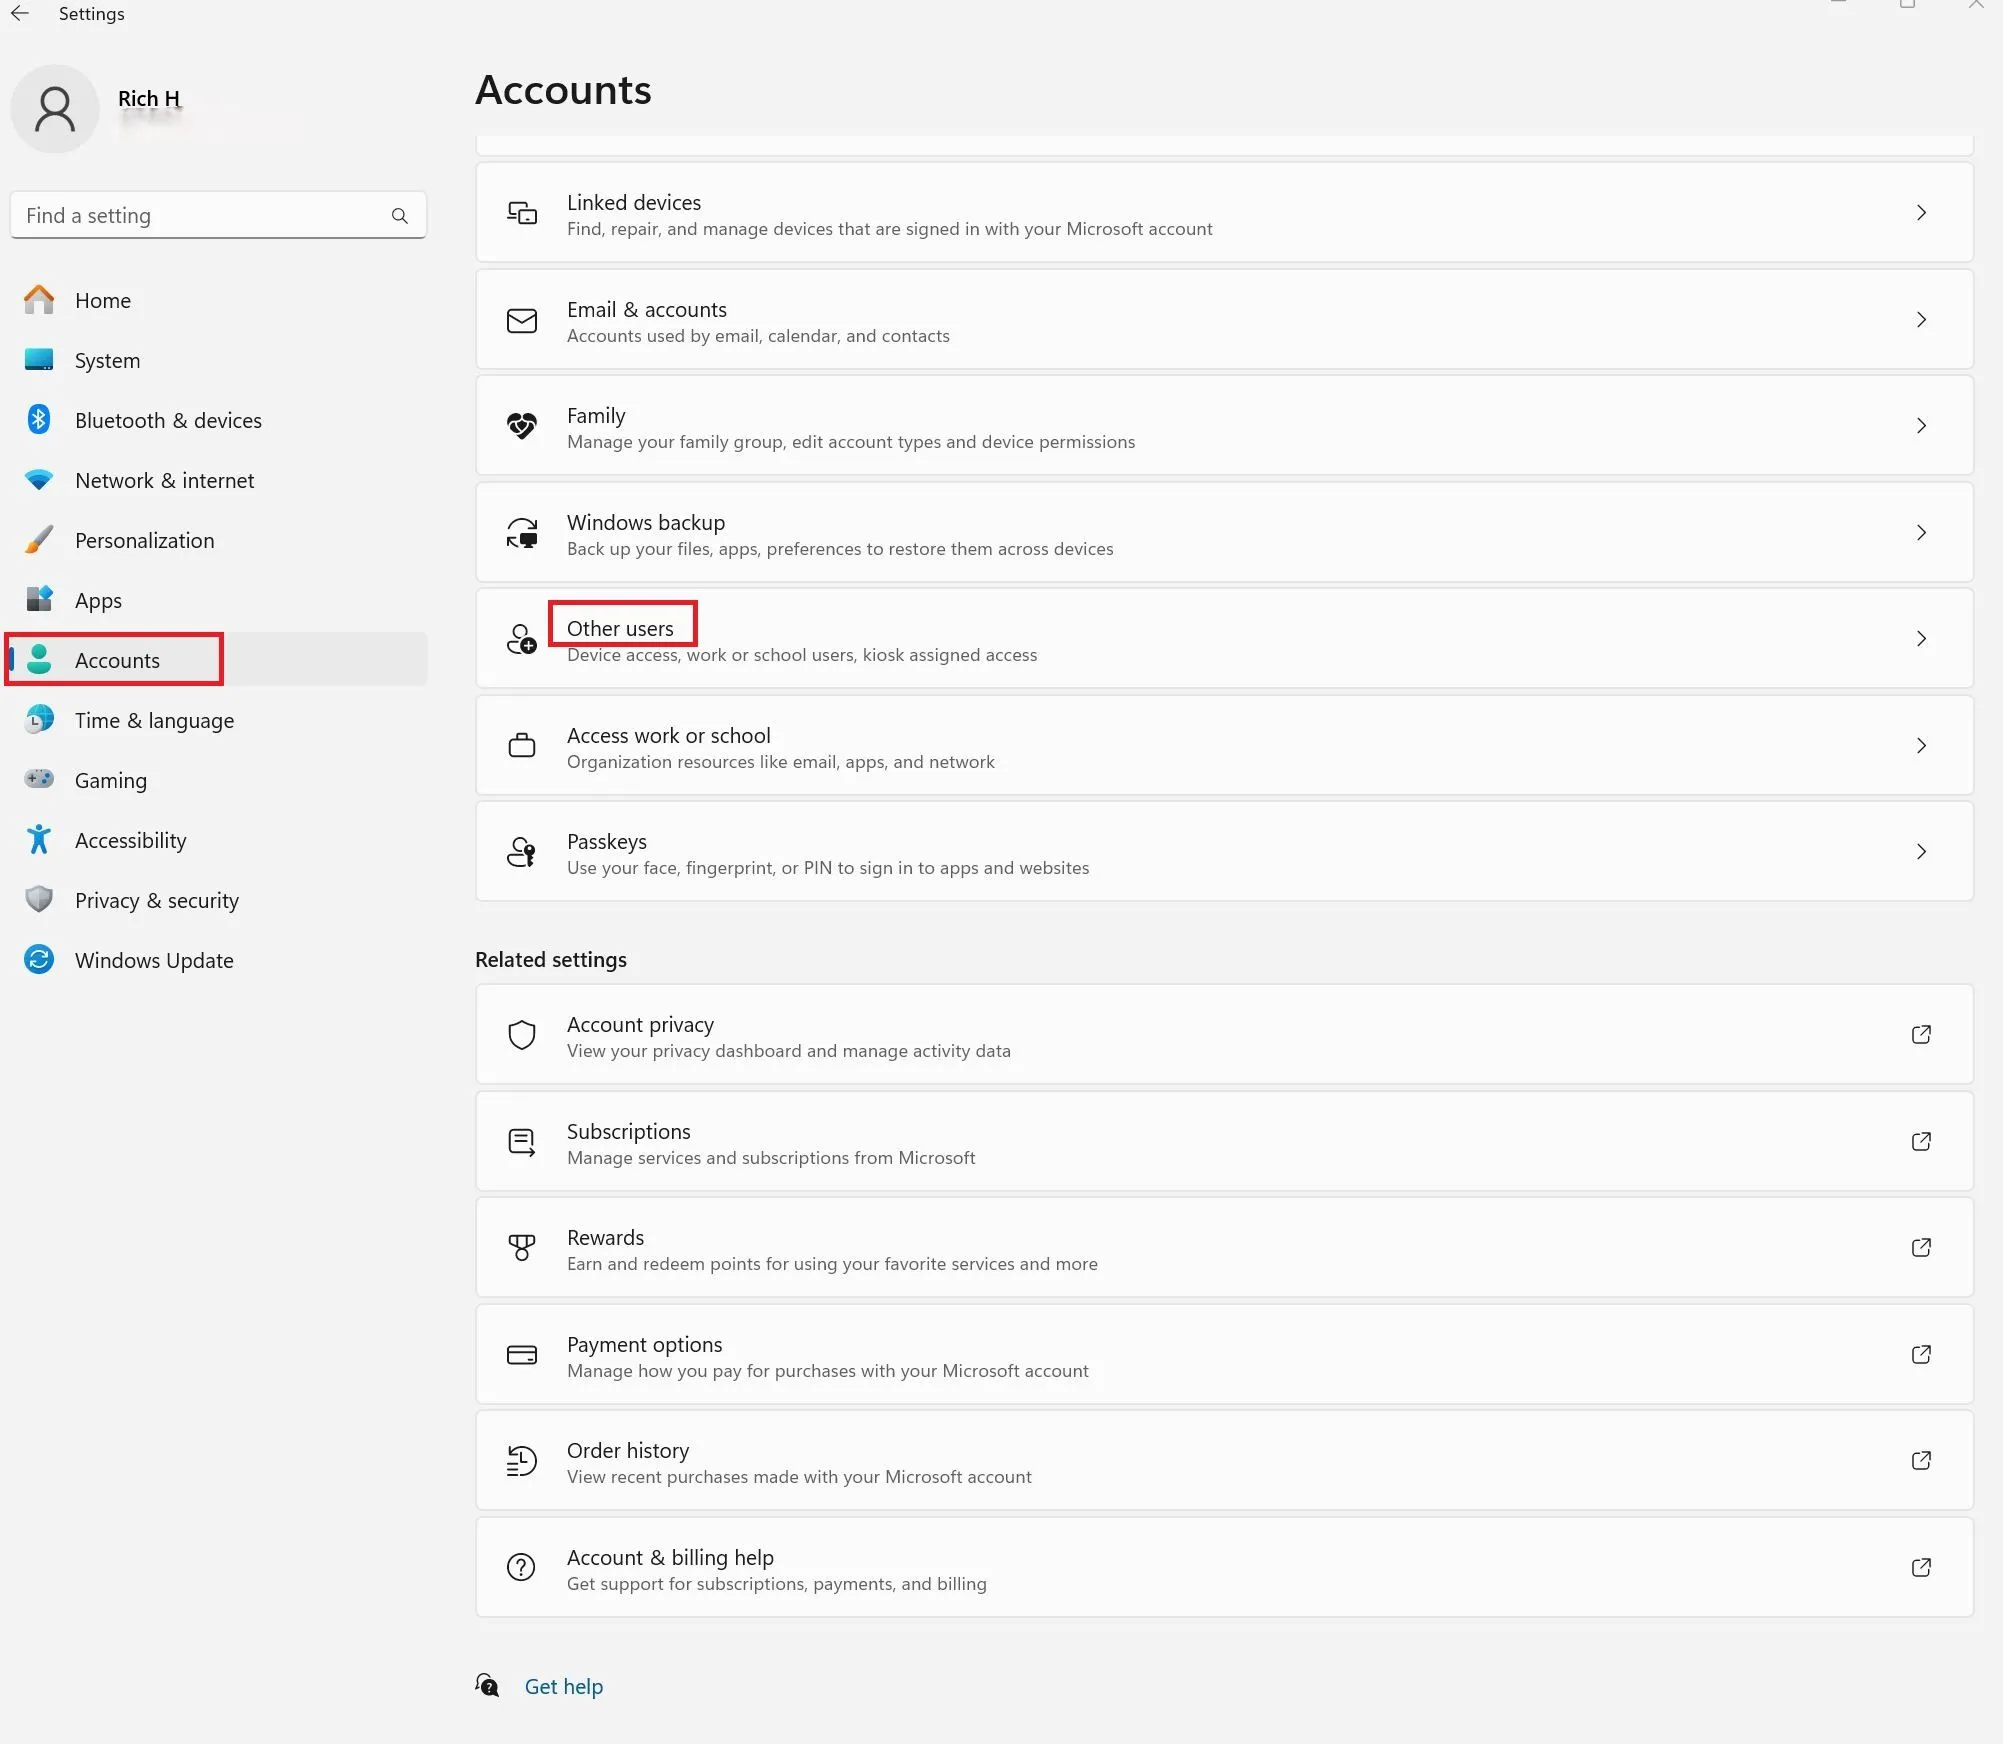Click the Linked devices icon
Viewport: 2003px width, 1744px height.
pos(521,213)
